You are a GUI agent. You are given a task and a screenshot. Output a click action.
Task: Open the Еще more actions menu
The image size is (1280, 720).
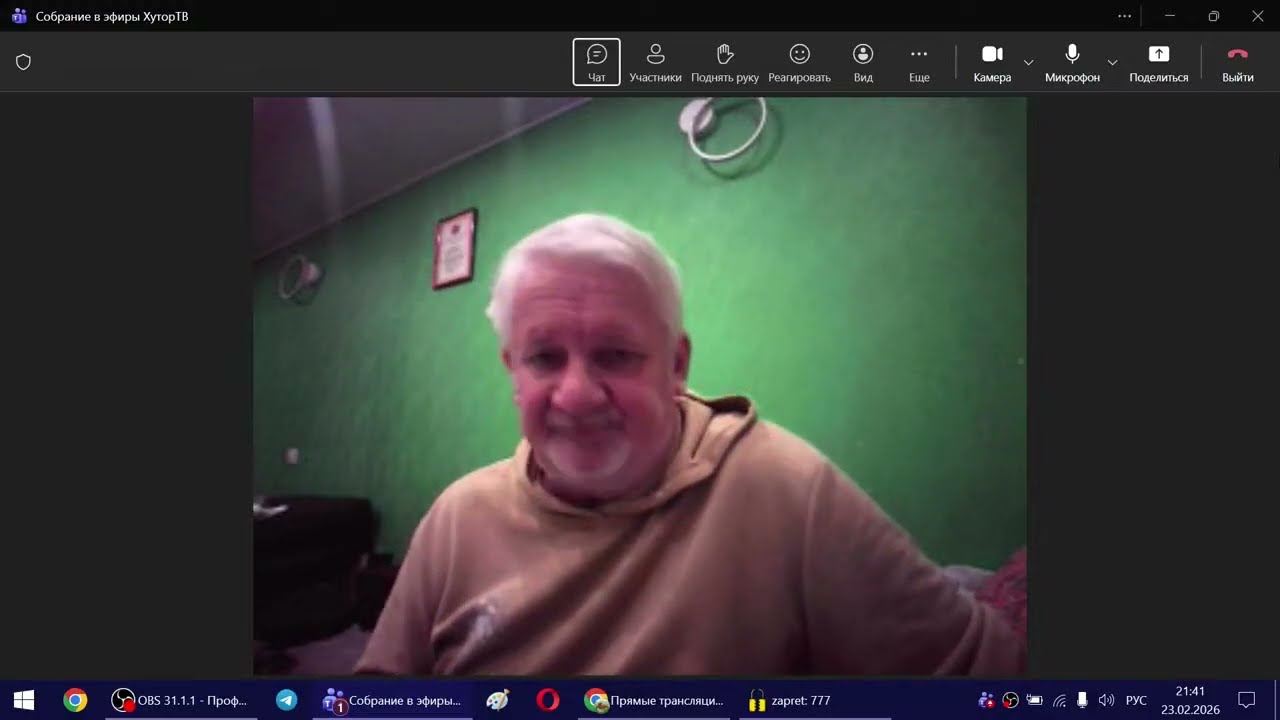click(x=919, y=62)
